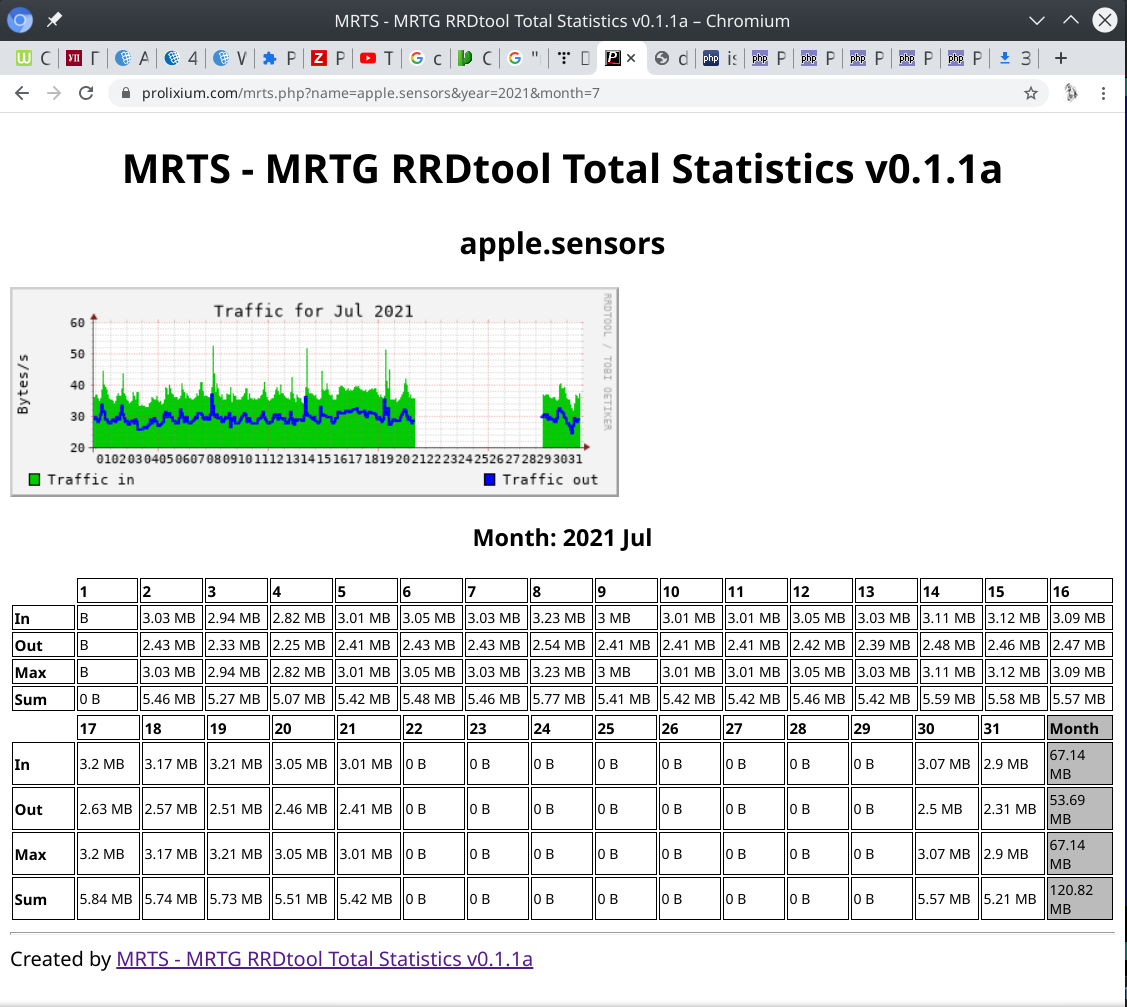Image resolution: width=1127 pixels, height=1007 pixels.
Task: Open the MRTS footer link
Action: click(x=325, y=959)
